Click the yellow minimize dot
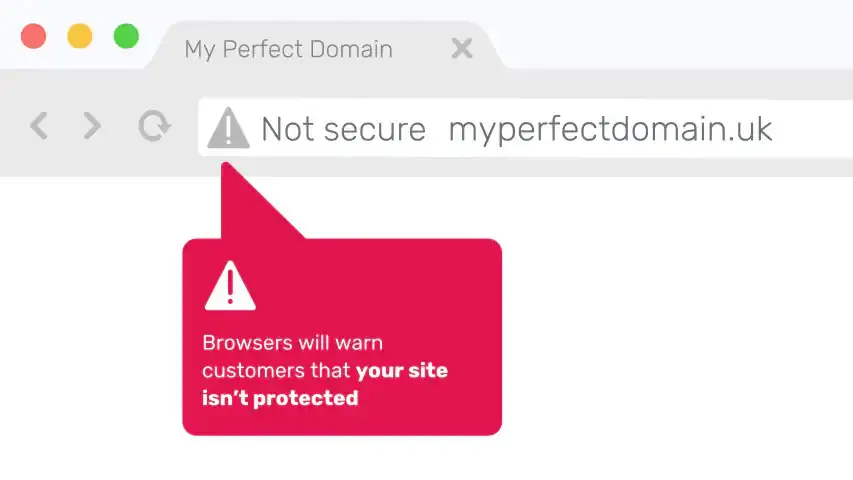The height and width of the screenshot is (480, 853). (79, 36)
